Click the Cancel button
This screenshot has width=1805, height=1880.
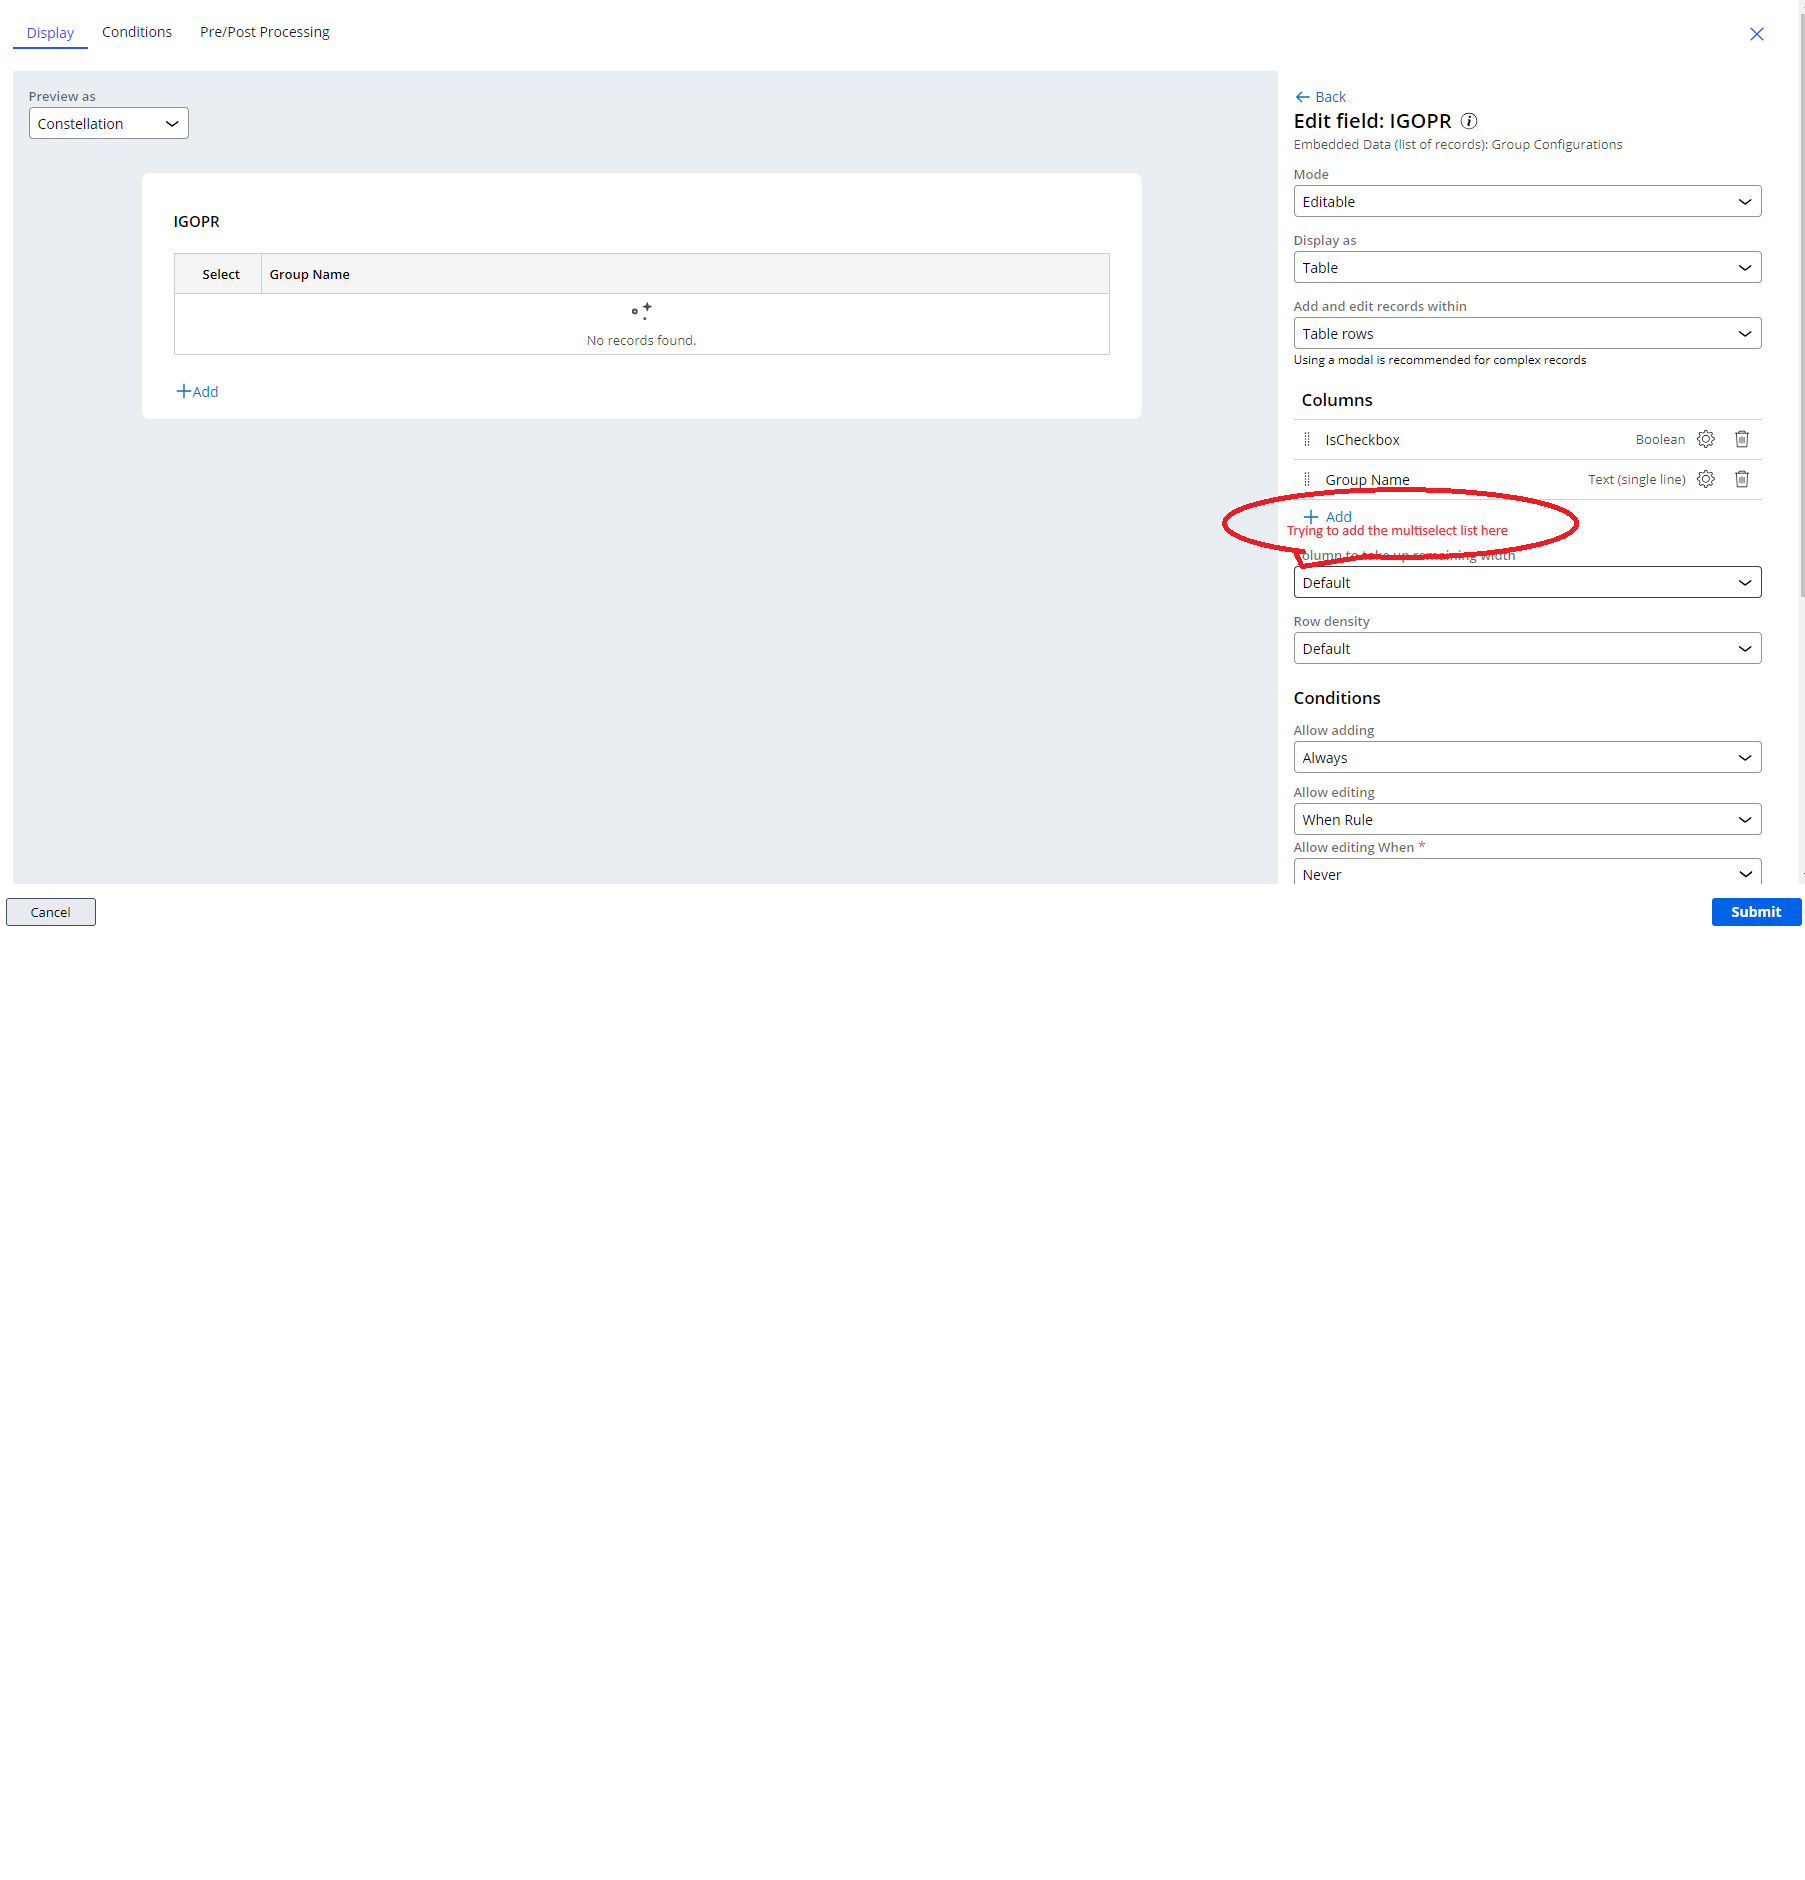coord(51,912)
